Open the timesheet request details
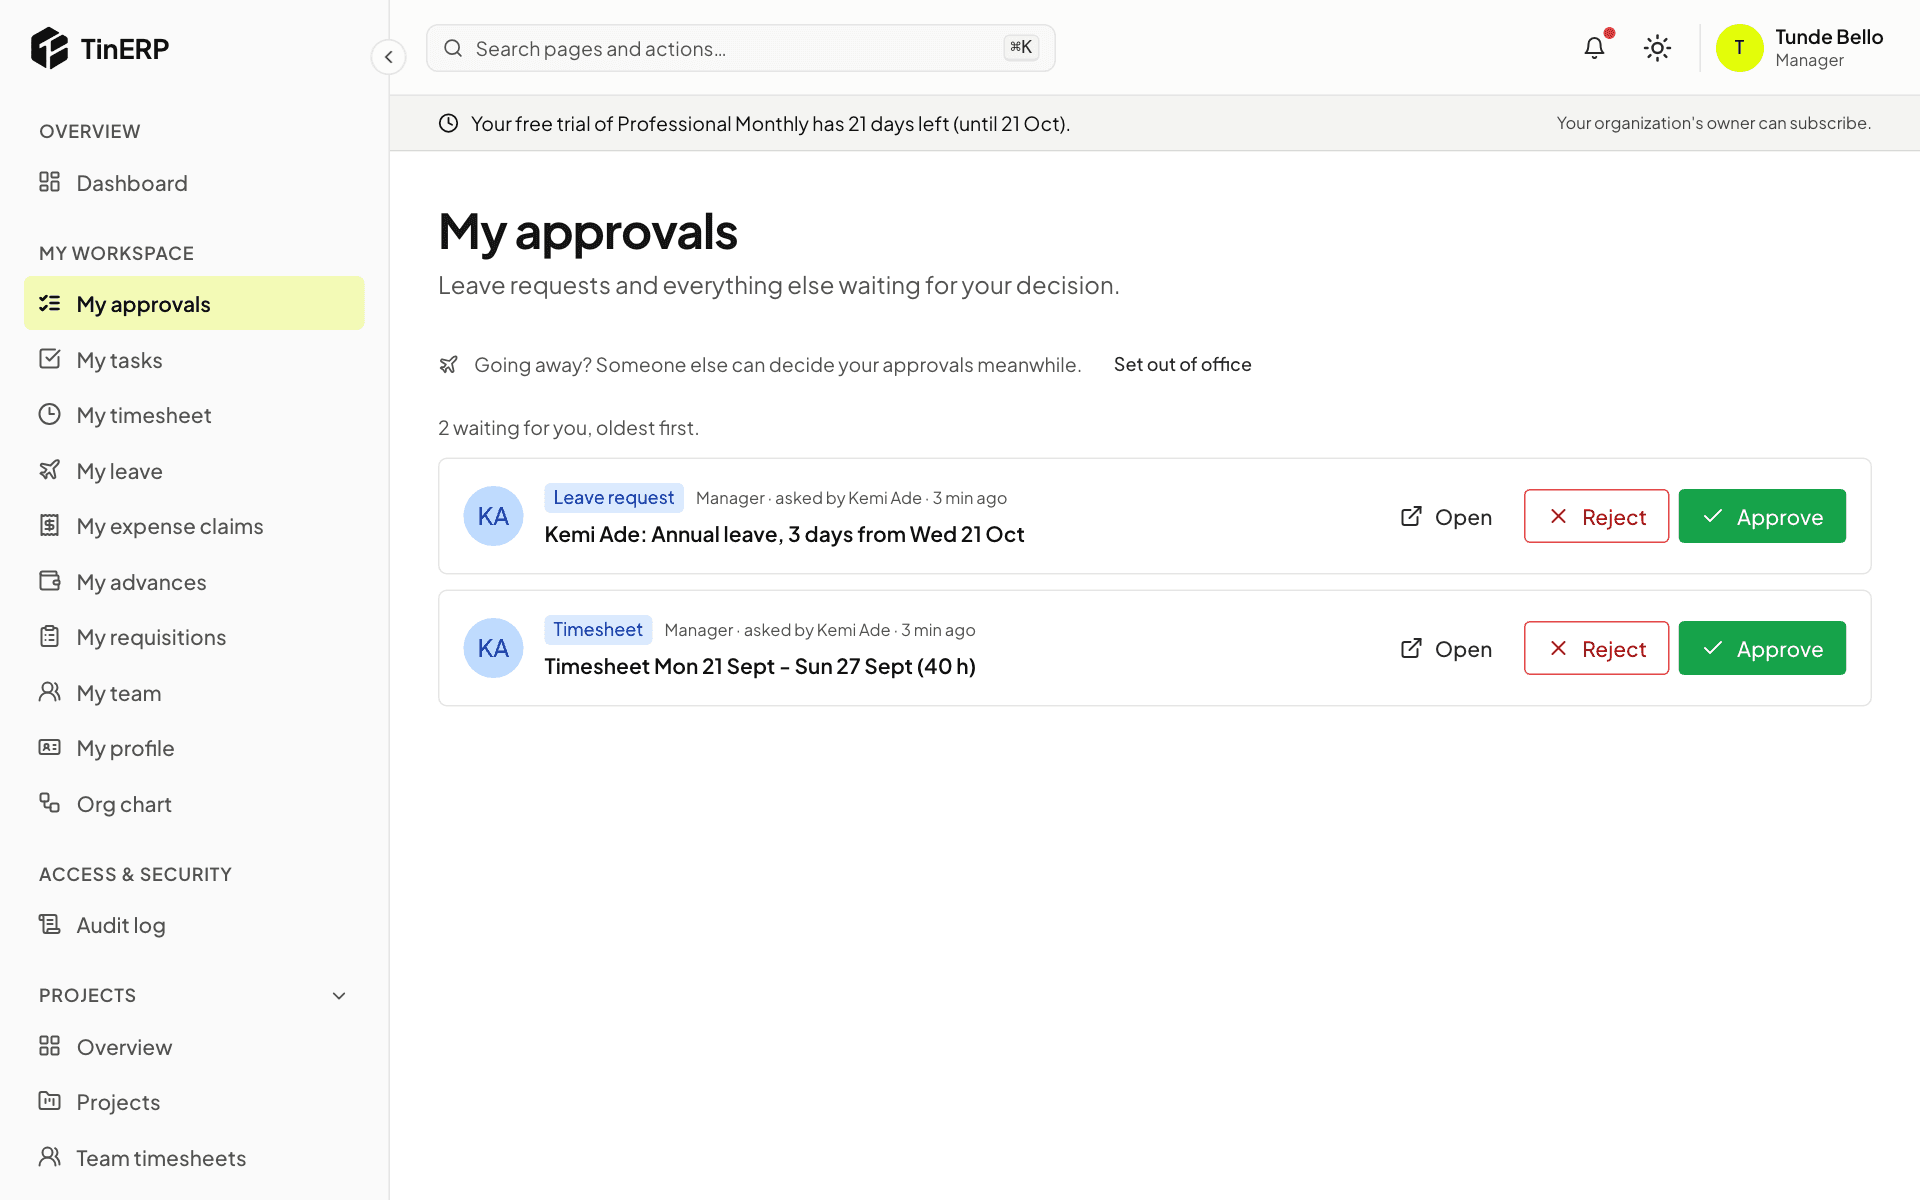1920x1200 pixels. [x=1446, y=649]
